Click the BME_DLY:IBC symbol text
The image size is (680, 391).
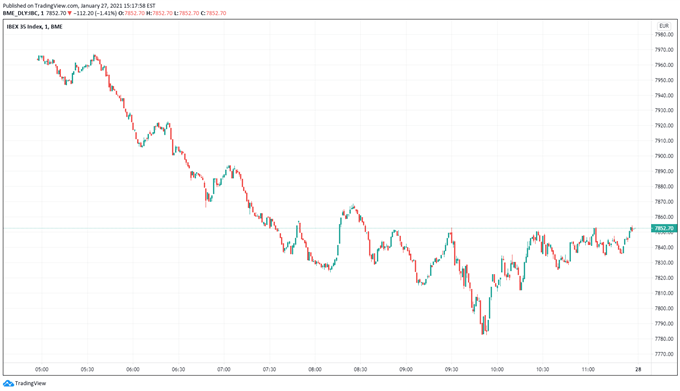pyautogui.click(x=20, y=13)
